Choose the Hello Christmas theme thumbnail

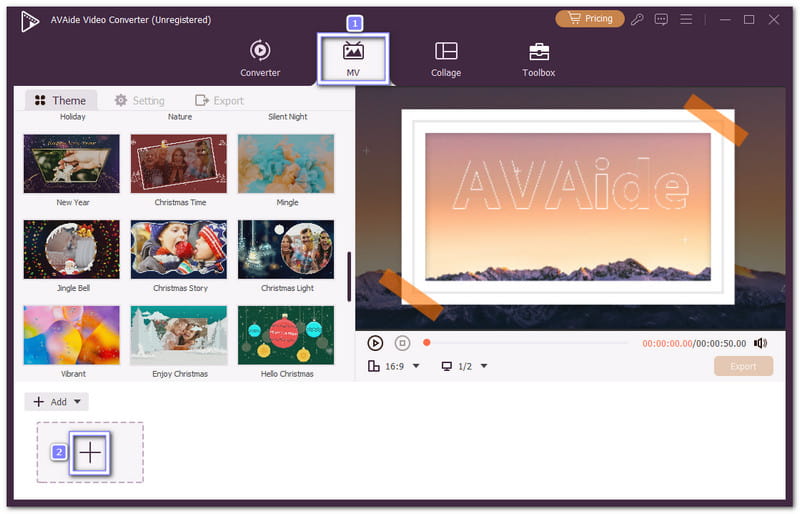pos(286,335)
